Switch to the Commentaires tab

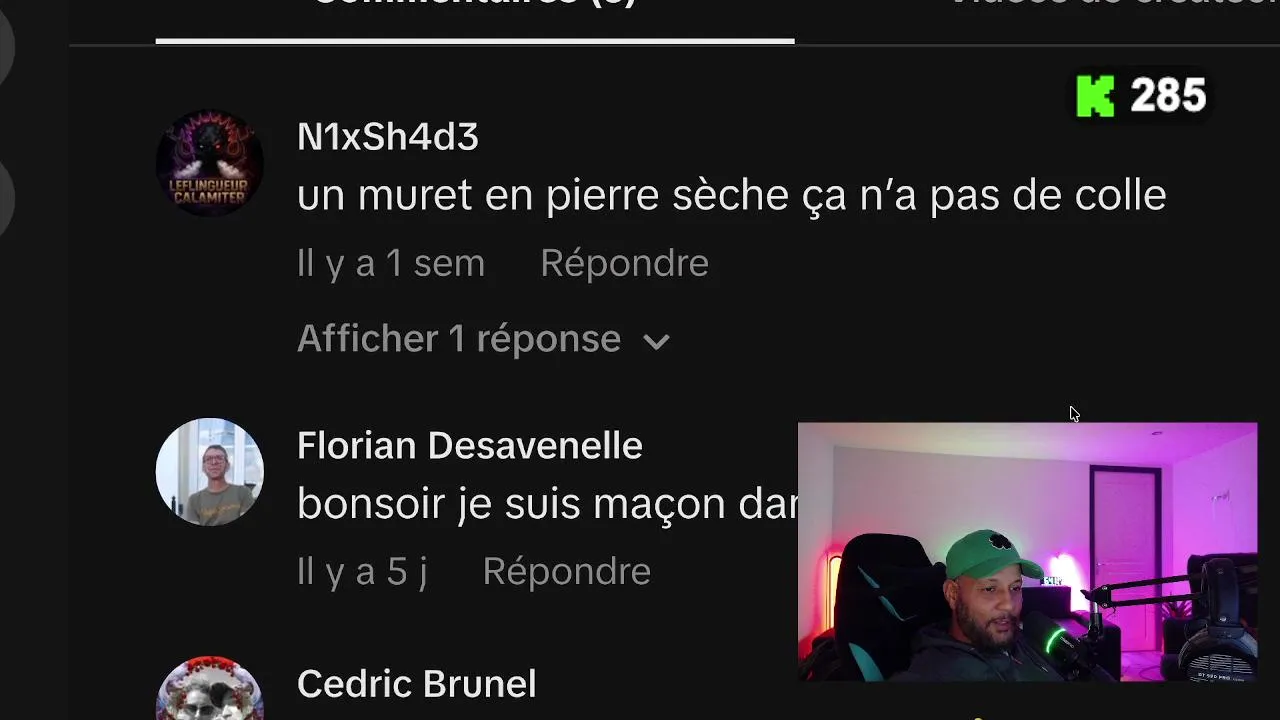[475, 5]
